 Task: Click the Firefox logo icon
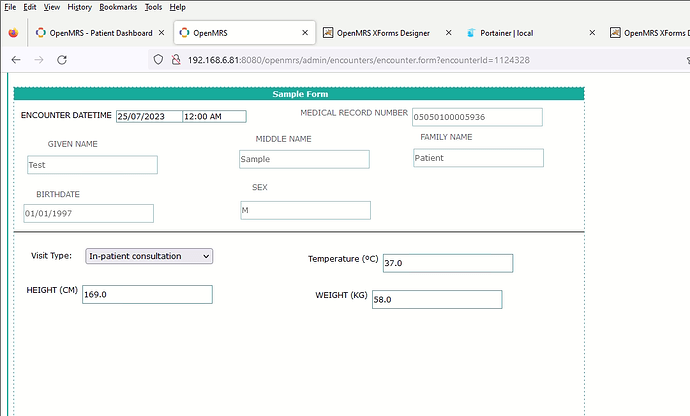(x=12, y=33)
